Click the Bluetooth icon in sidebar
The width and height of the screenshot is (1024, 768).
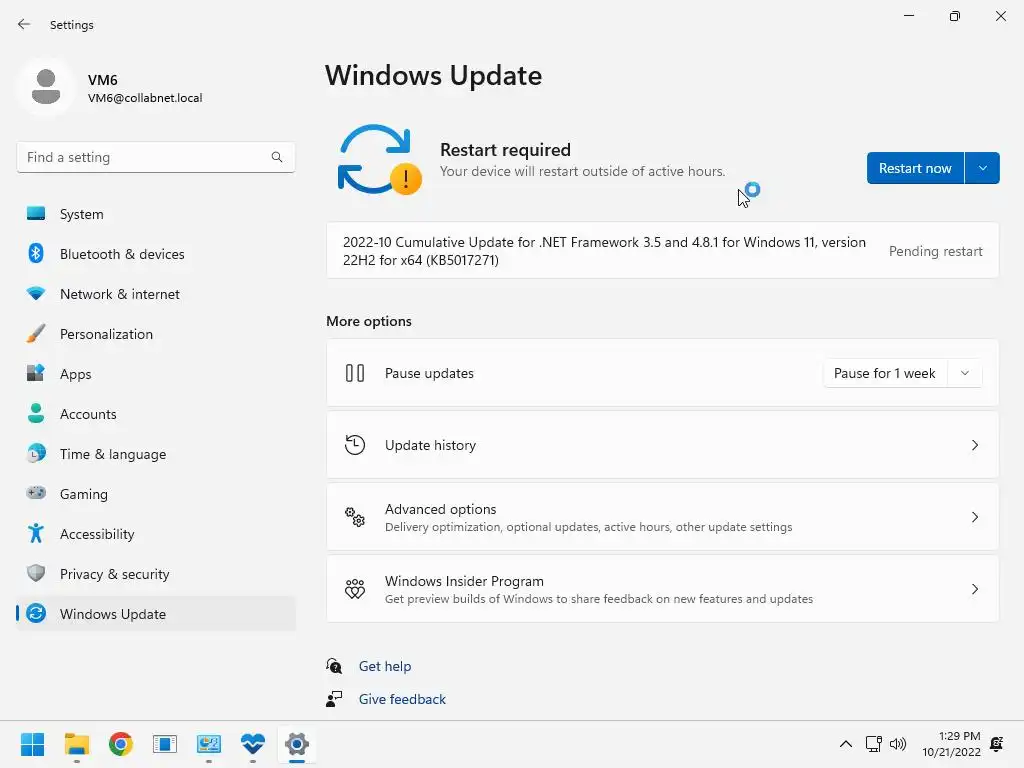pyautogui.click(x=36, y=253)
